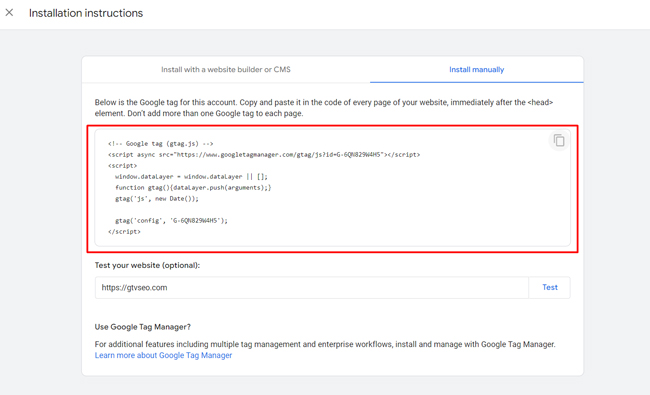Screen dimensions: 650x395
Task: Click the closing /script tag line
Action: point(124,232)
